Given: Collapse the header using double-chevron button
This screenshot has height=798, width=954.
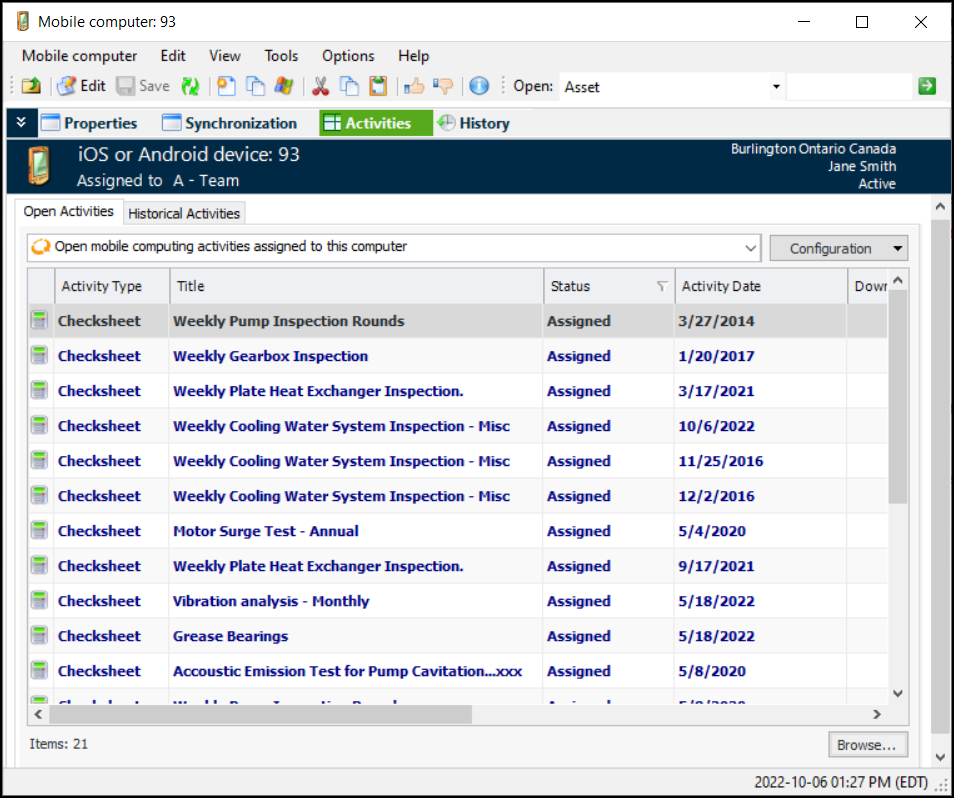Looking at the screenshot, I should [x=21, y=123].
